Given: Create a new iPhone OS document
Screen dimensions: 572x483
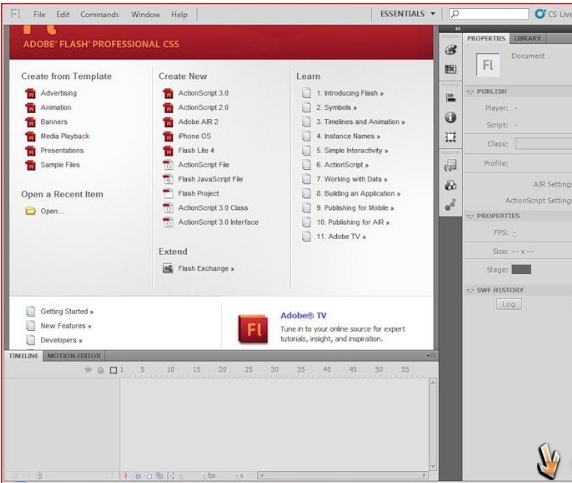Looking at the screenshot, I should pos(194,136).
